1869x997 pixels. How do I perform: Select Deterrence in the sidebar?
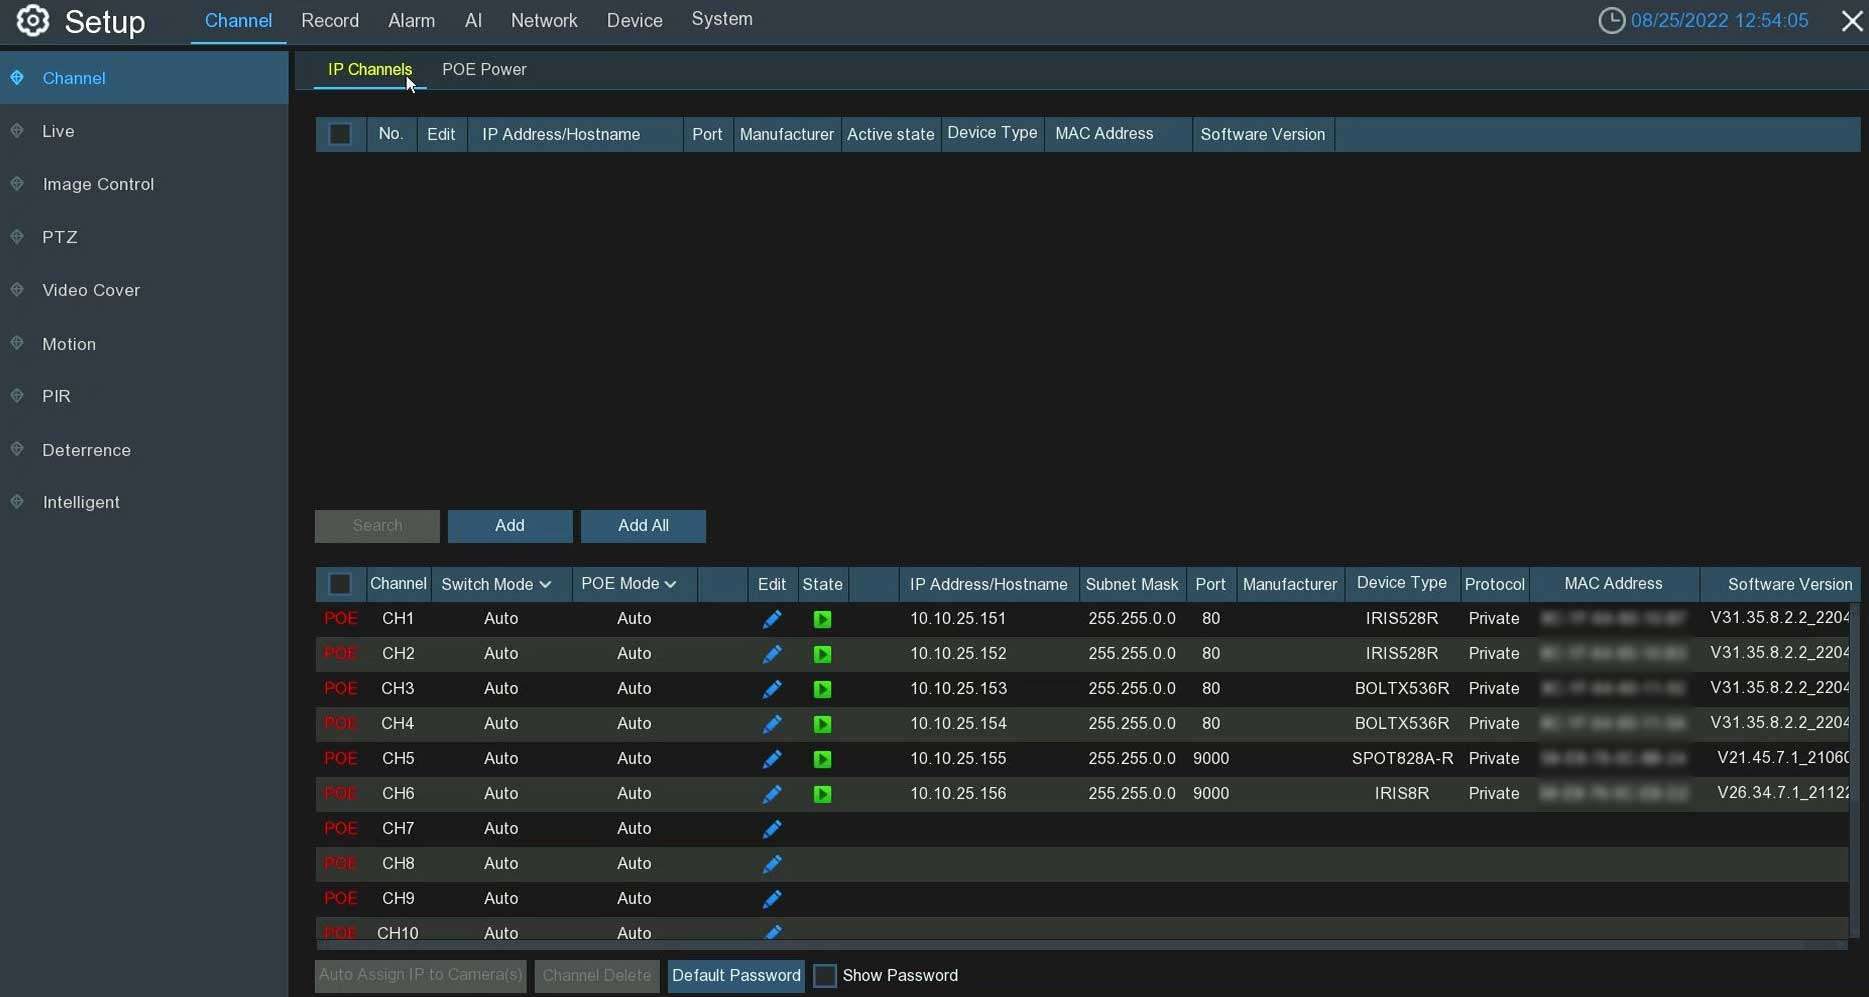point(86,450)
